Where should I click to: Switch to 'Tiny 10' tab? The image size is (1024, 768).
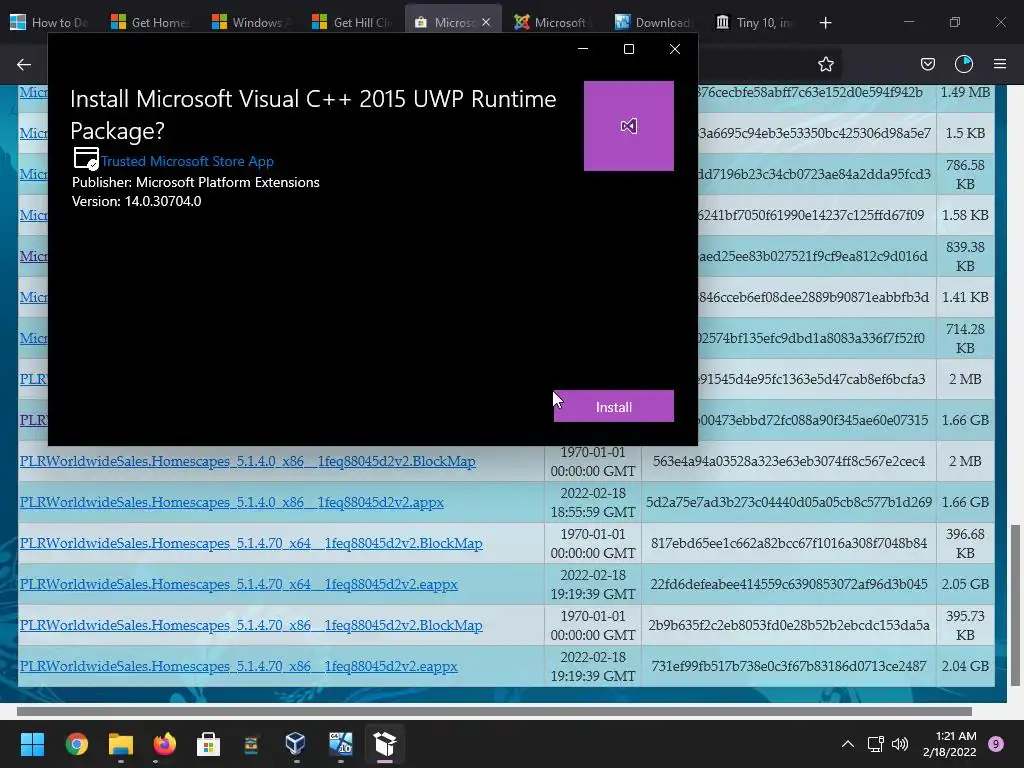pyautogui.click(x=755, y=23)
